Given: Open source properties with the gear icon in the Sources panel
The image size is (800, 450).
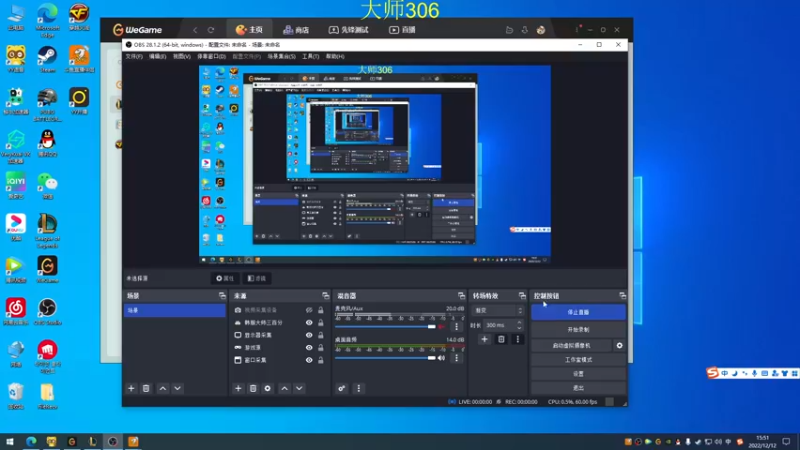Looking at the screenshot, I should (267, 388).
